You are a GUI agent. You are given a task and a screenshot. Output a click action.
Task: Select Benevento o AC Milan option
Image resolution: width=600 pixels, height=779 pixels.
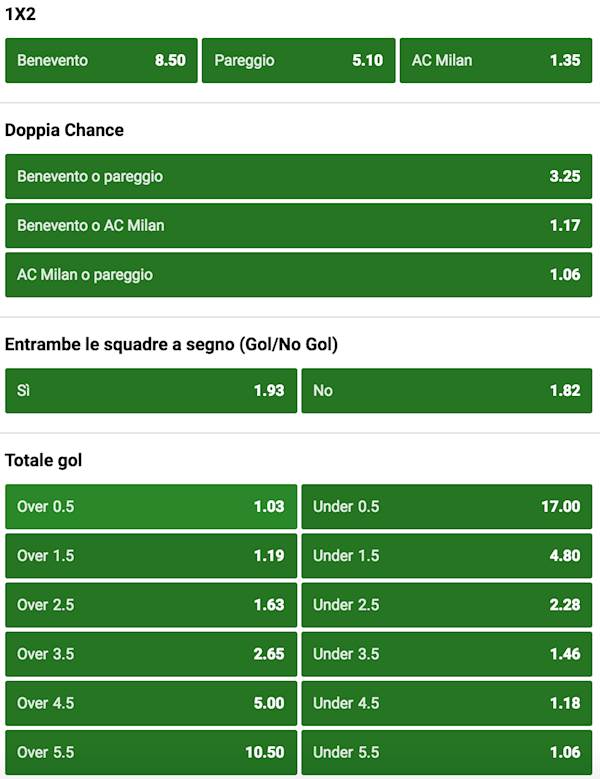(299, 225)
